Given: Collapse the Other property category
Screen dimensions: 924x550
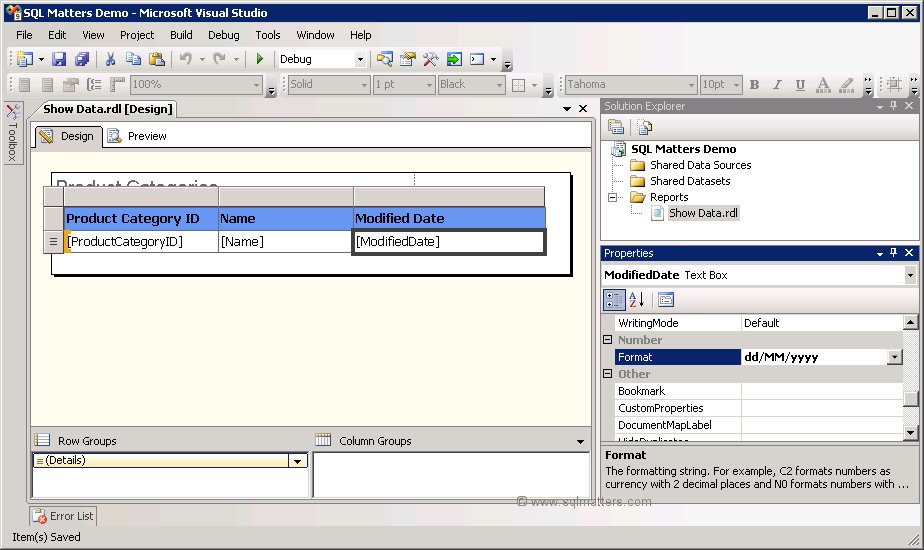Looking at the screenshot, I should 608,374.
